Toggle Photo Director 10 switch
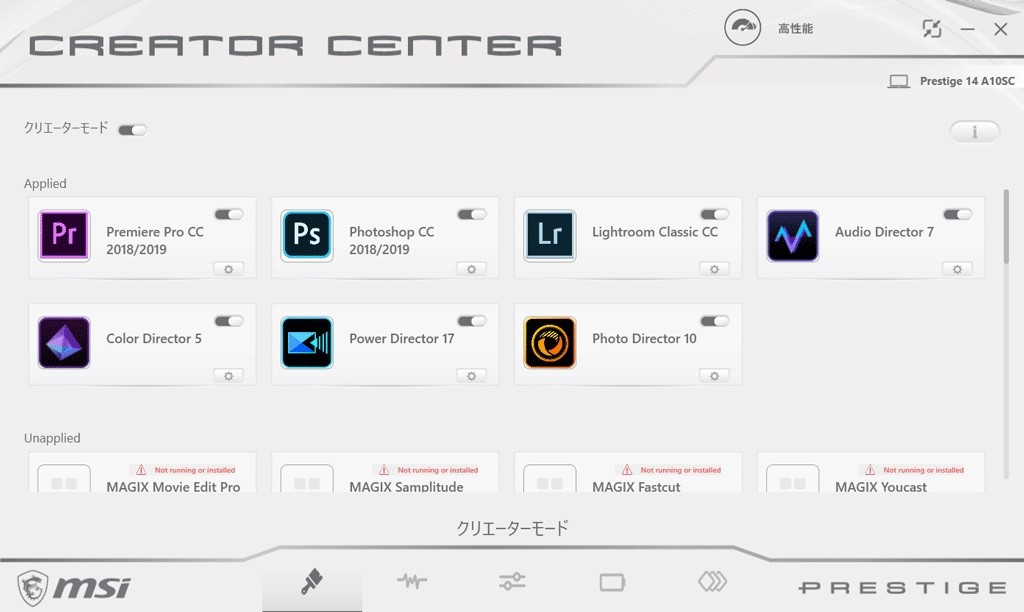 pyautogui.click(x=714, y=321)
